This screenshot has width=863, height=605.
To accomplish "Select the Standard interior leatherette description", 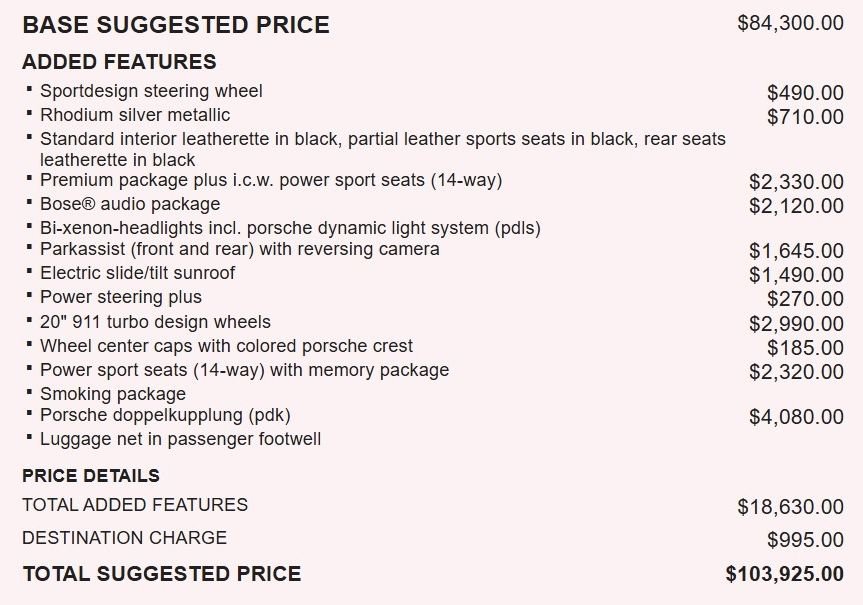I will [x=383, y=149].
